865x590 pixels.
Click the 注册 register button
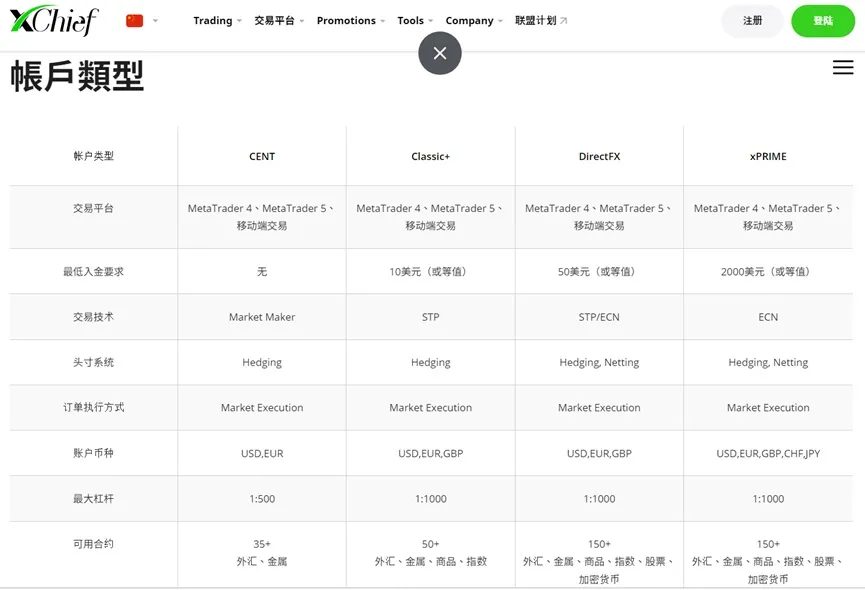coord(752,21)
